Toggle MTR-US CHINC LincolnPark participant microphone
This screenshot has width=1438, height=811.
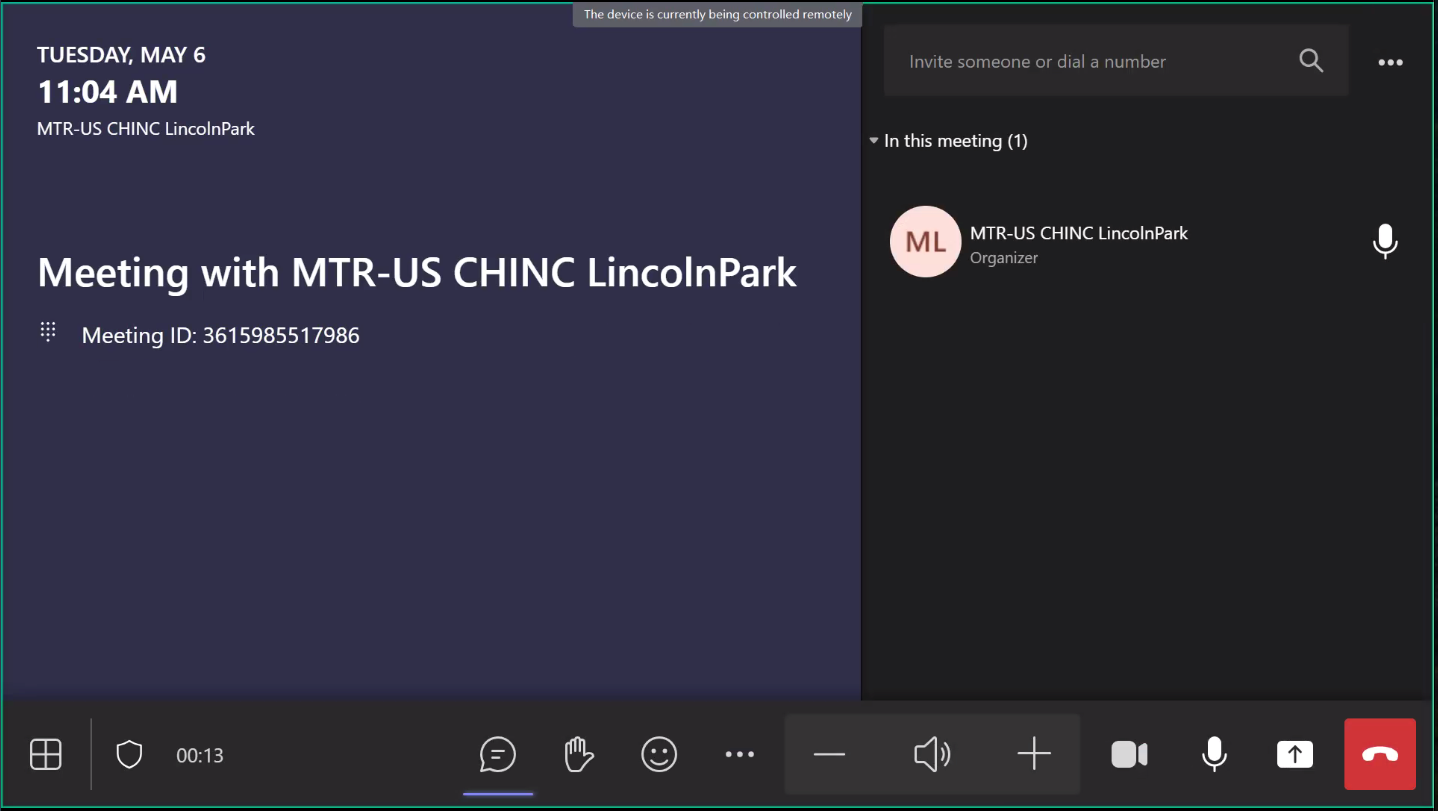[1385, 242]
